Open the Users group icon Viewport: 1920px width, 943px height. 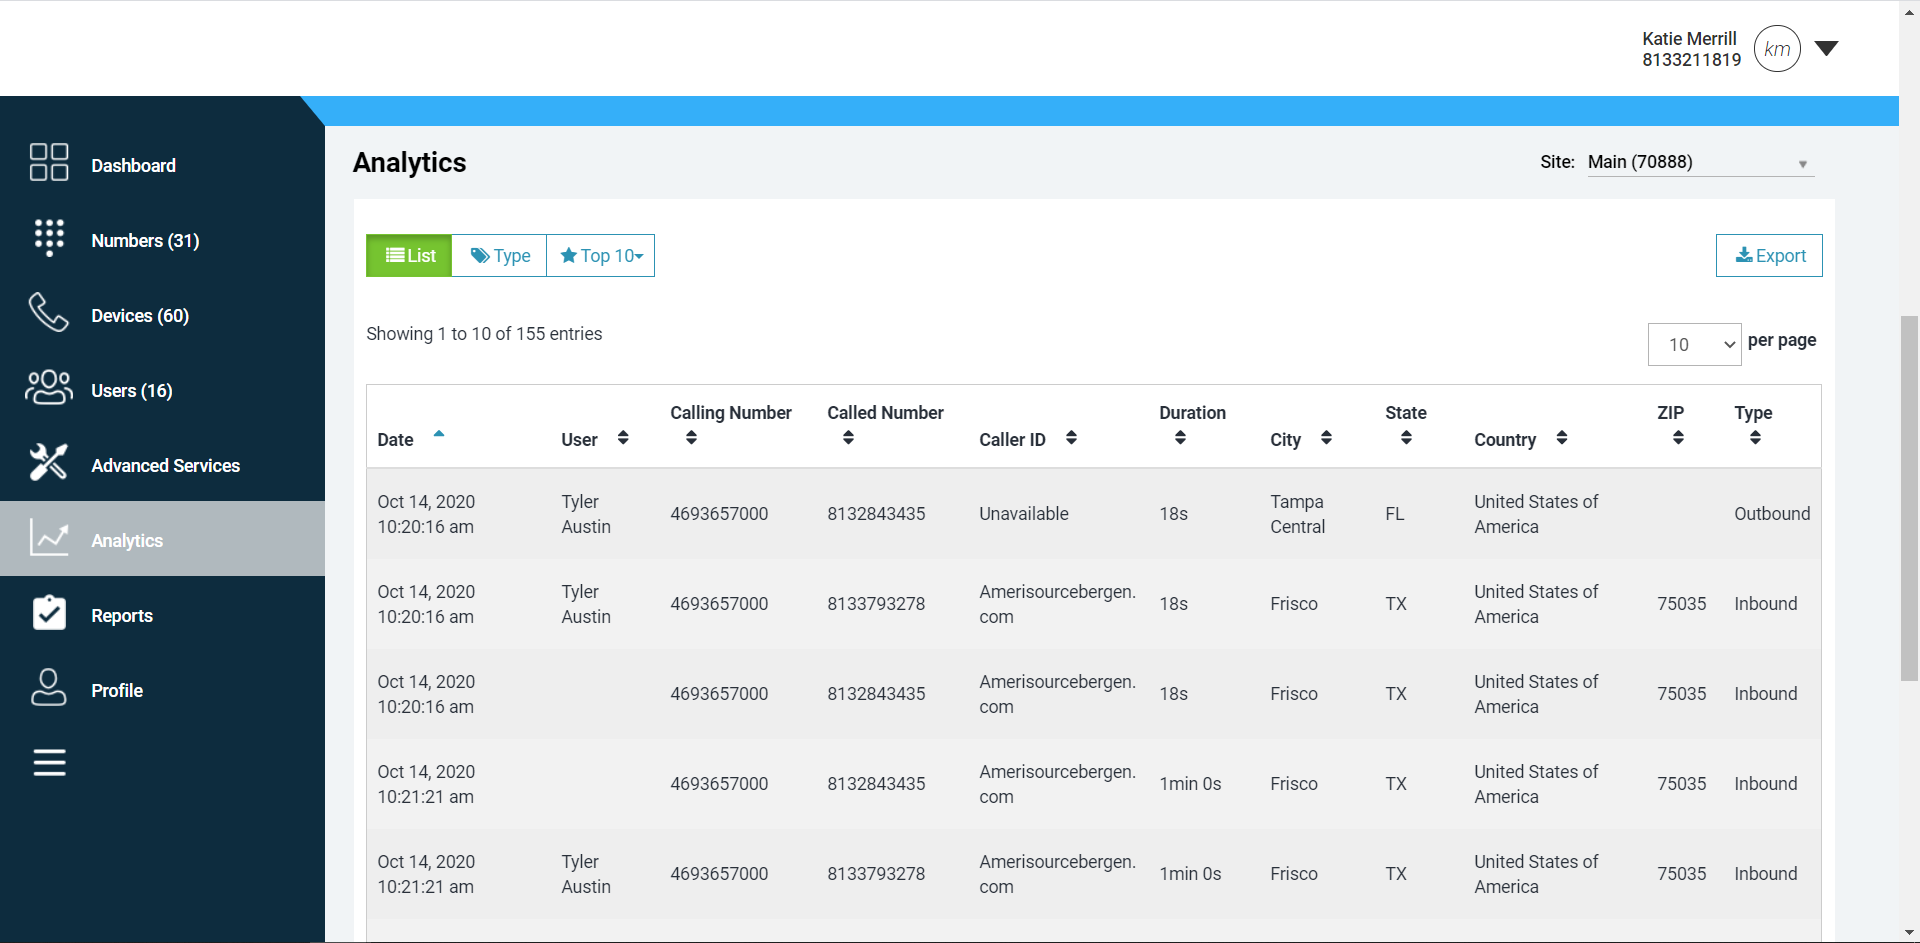(x=49, y=388)
